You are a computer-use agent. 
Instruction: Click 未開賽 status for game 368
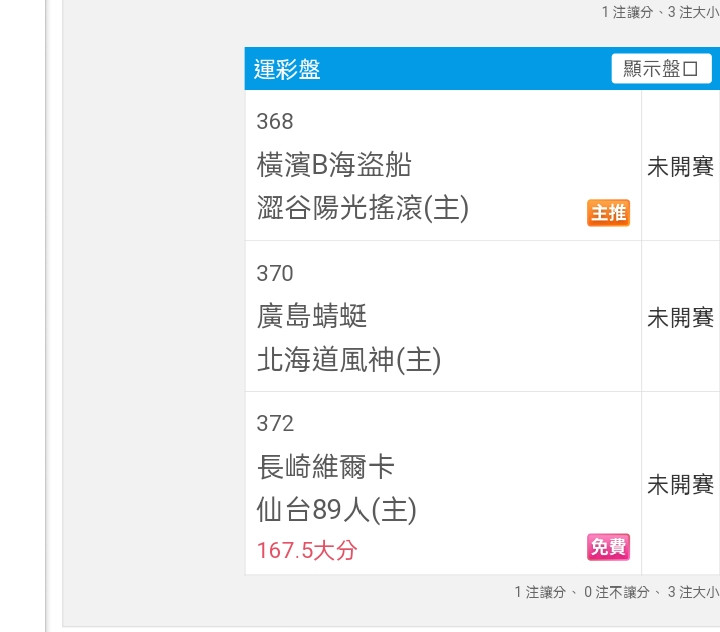pos(680,167)
